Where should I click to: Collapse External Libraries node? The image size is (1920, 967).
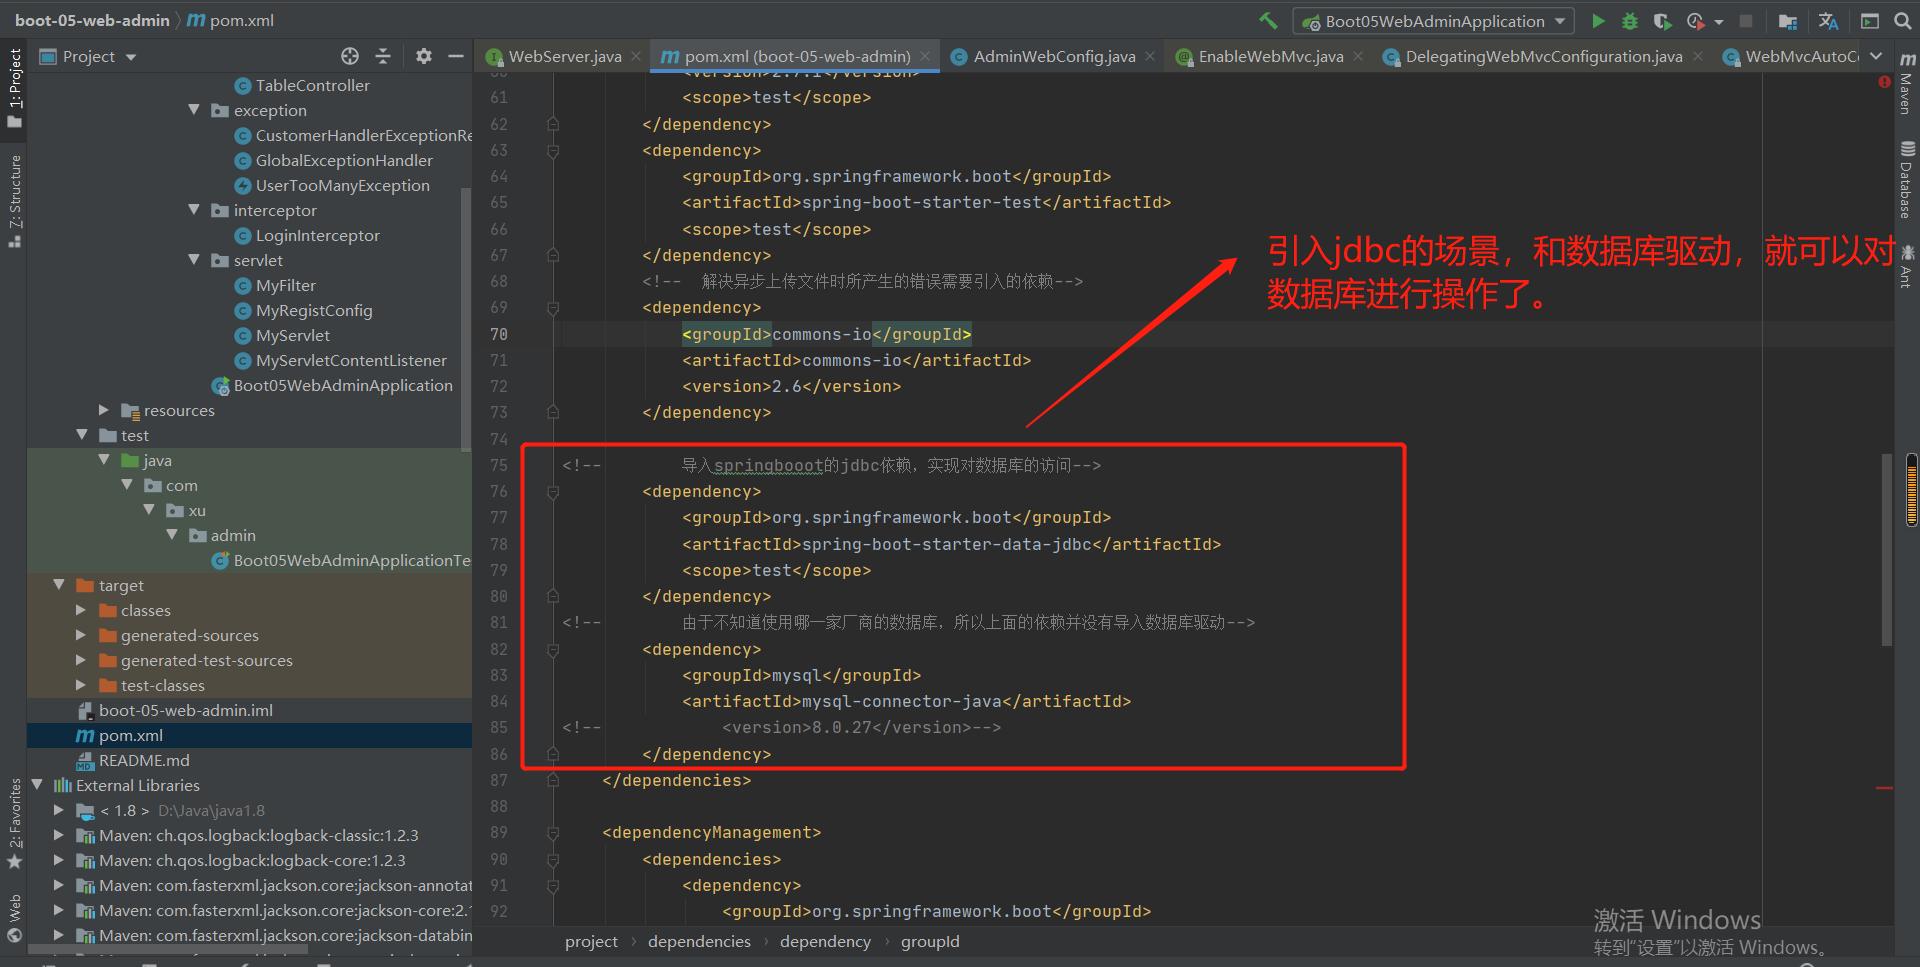pyautogui.click(x=37, y=785)
